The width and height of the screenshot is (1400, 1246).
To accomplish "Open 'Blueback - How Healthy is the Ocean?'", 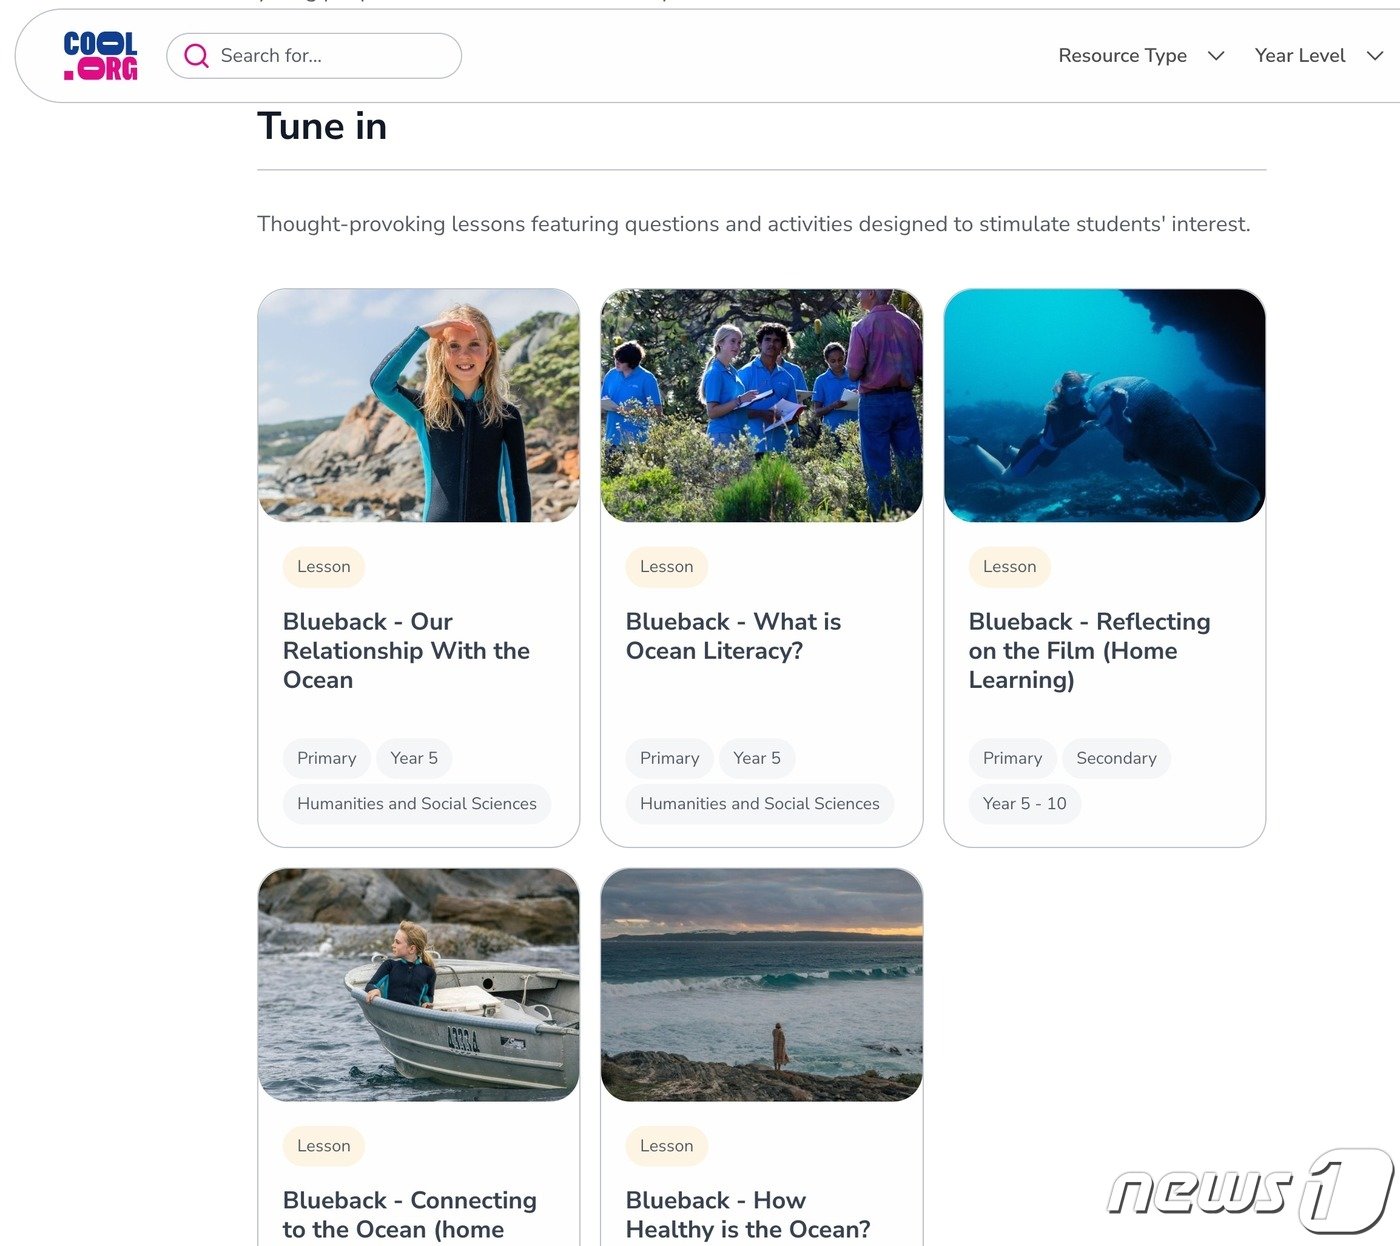I will (x=747, y=1214).
